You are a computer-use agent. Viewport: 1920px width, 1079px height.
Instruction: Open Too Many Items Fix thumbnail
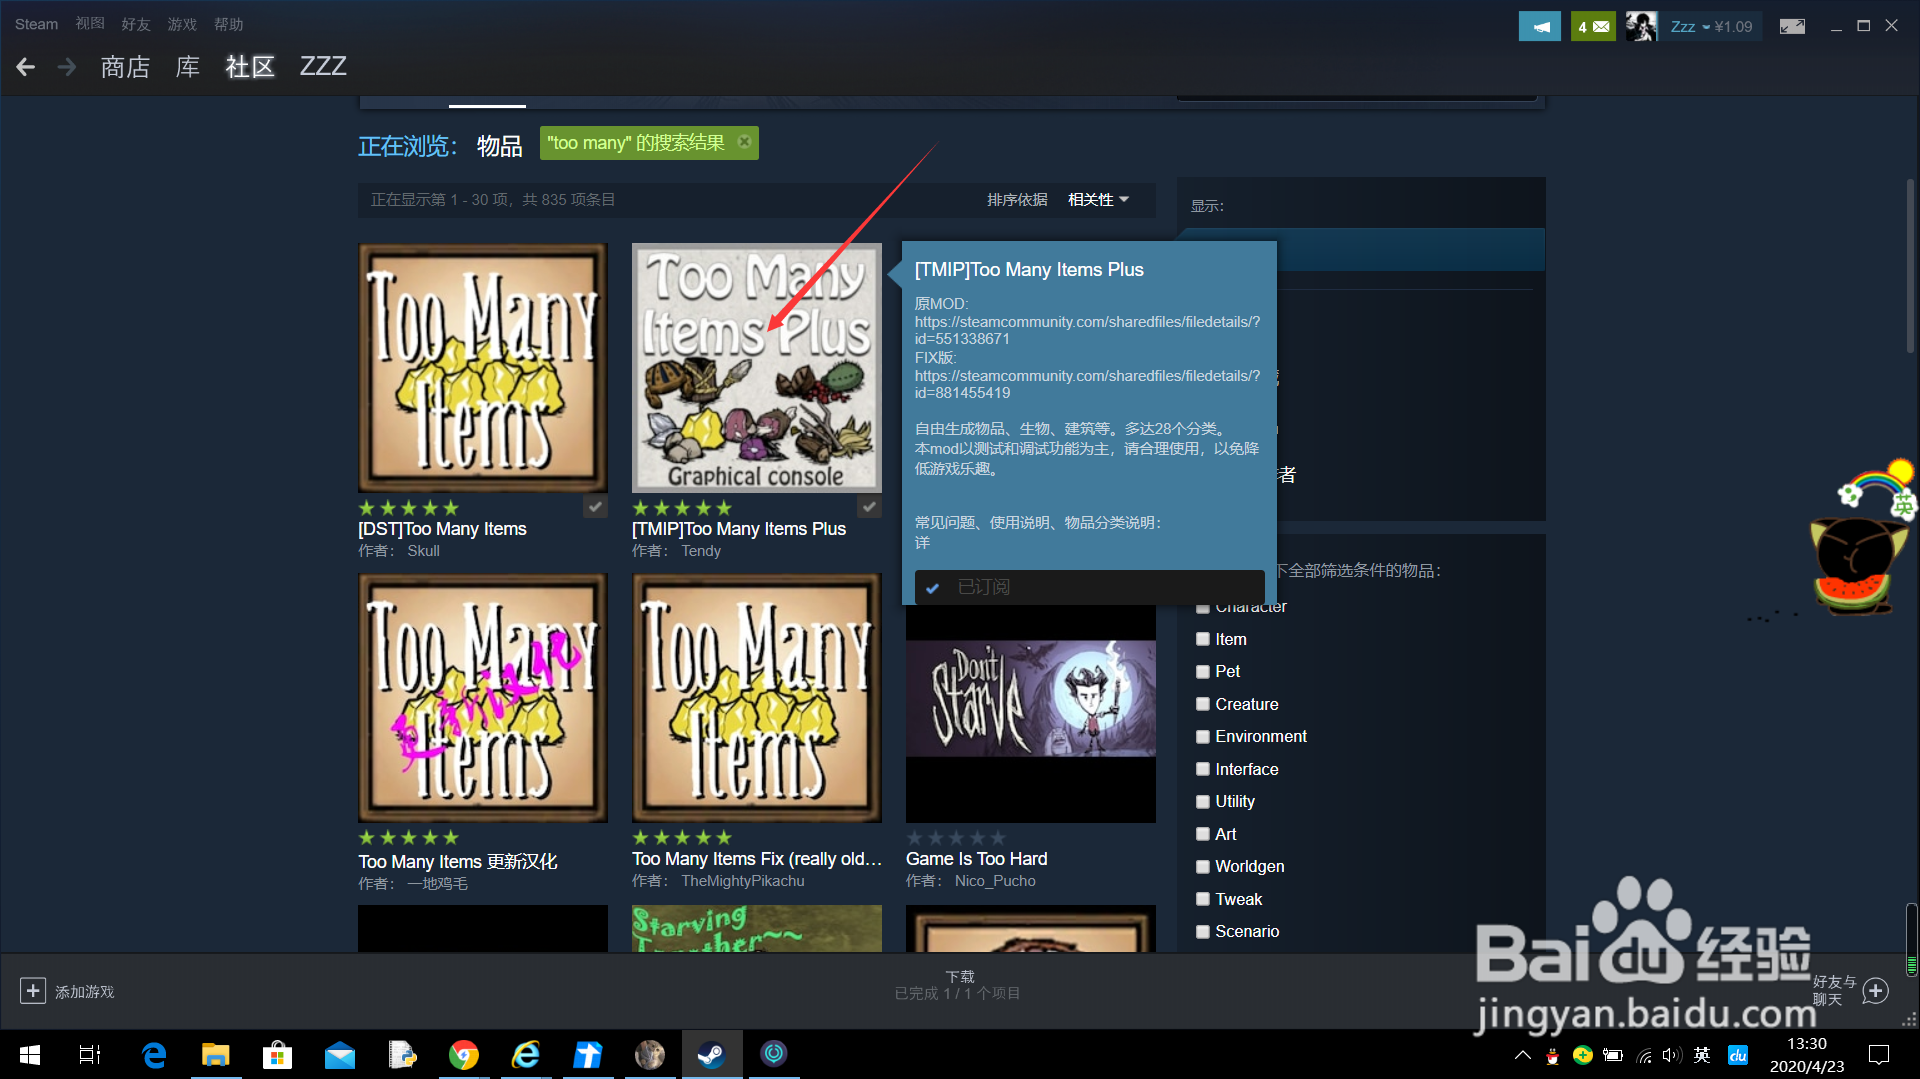[x=757, y=698]
